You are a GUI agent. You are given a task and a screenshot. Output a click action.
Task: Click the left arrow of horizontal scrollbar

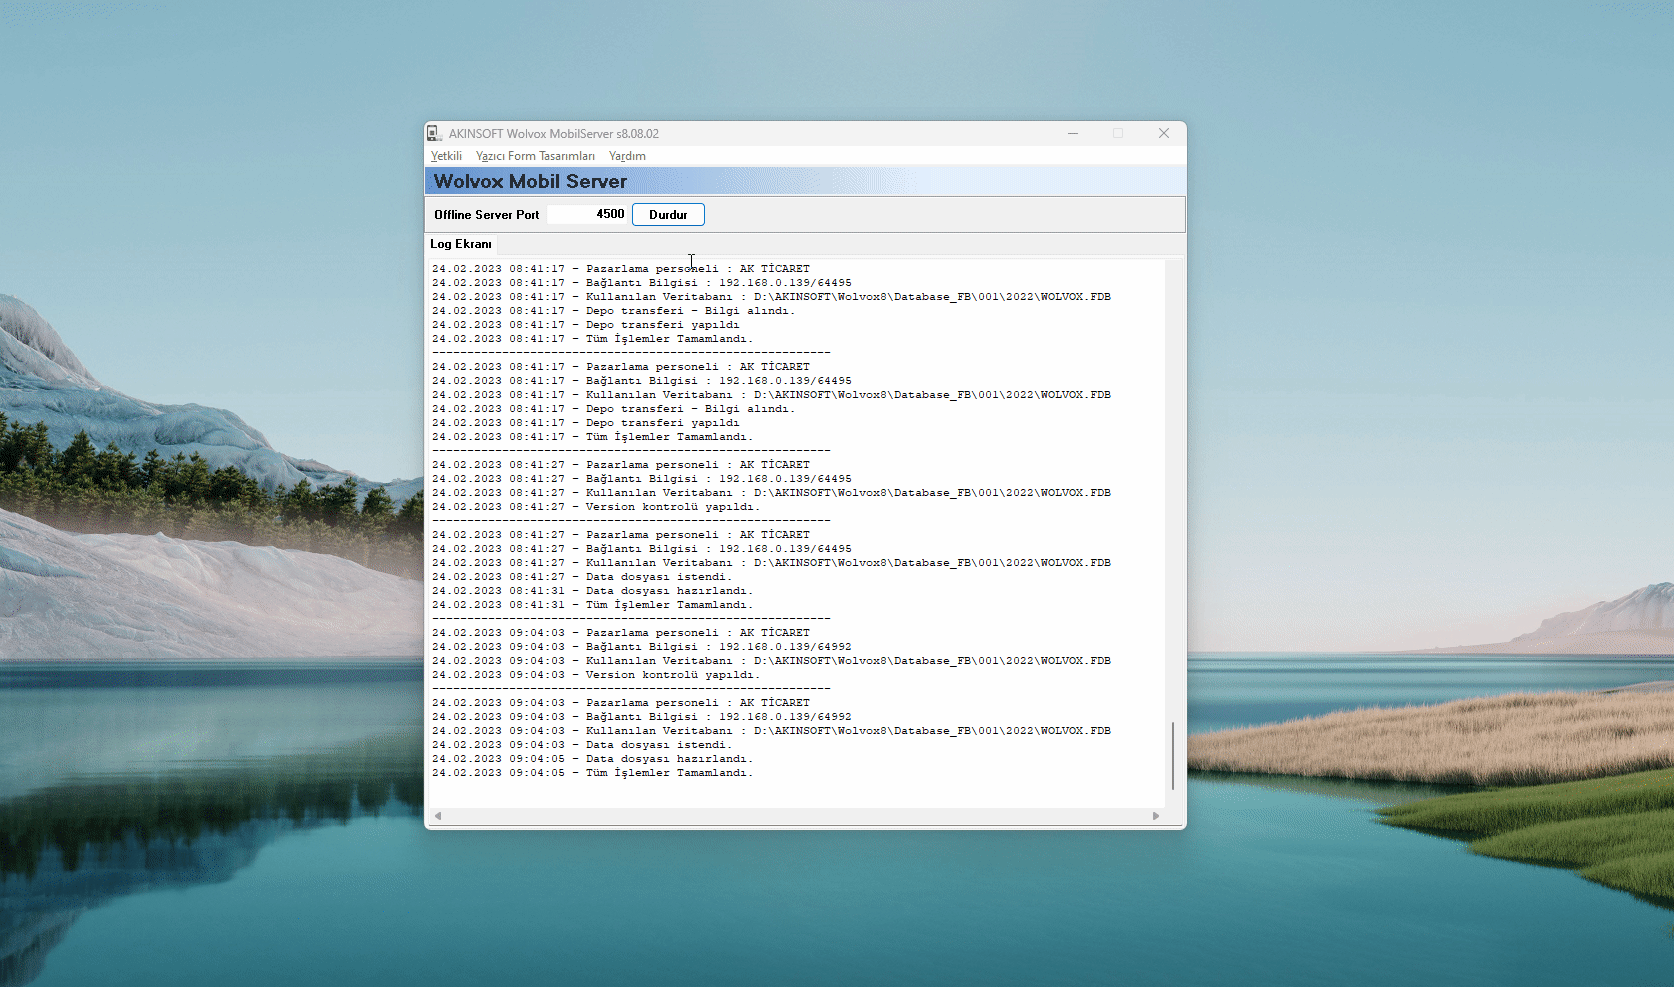(x=438, y=816)
